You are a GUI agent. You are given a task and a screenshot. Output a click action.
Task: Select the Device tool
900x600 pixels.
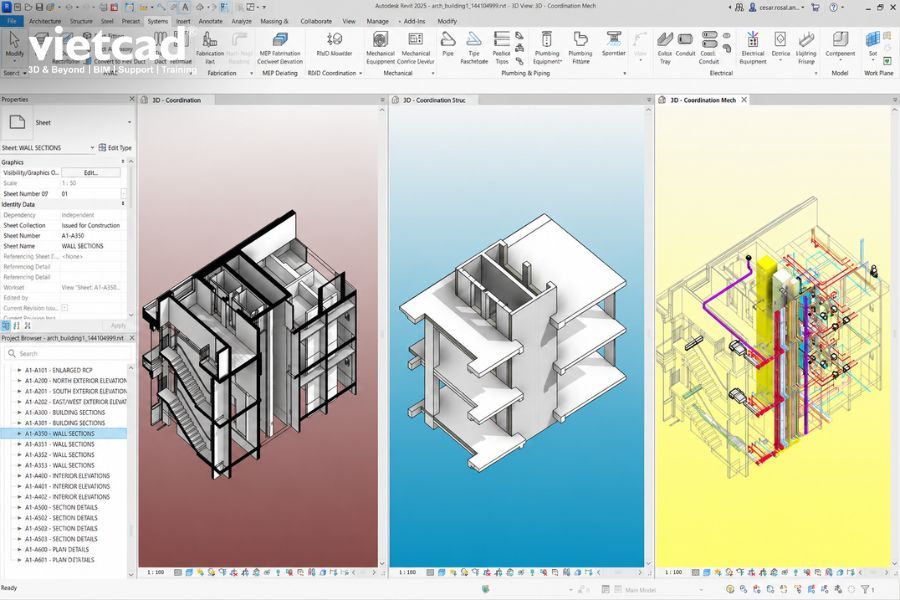781,46
